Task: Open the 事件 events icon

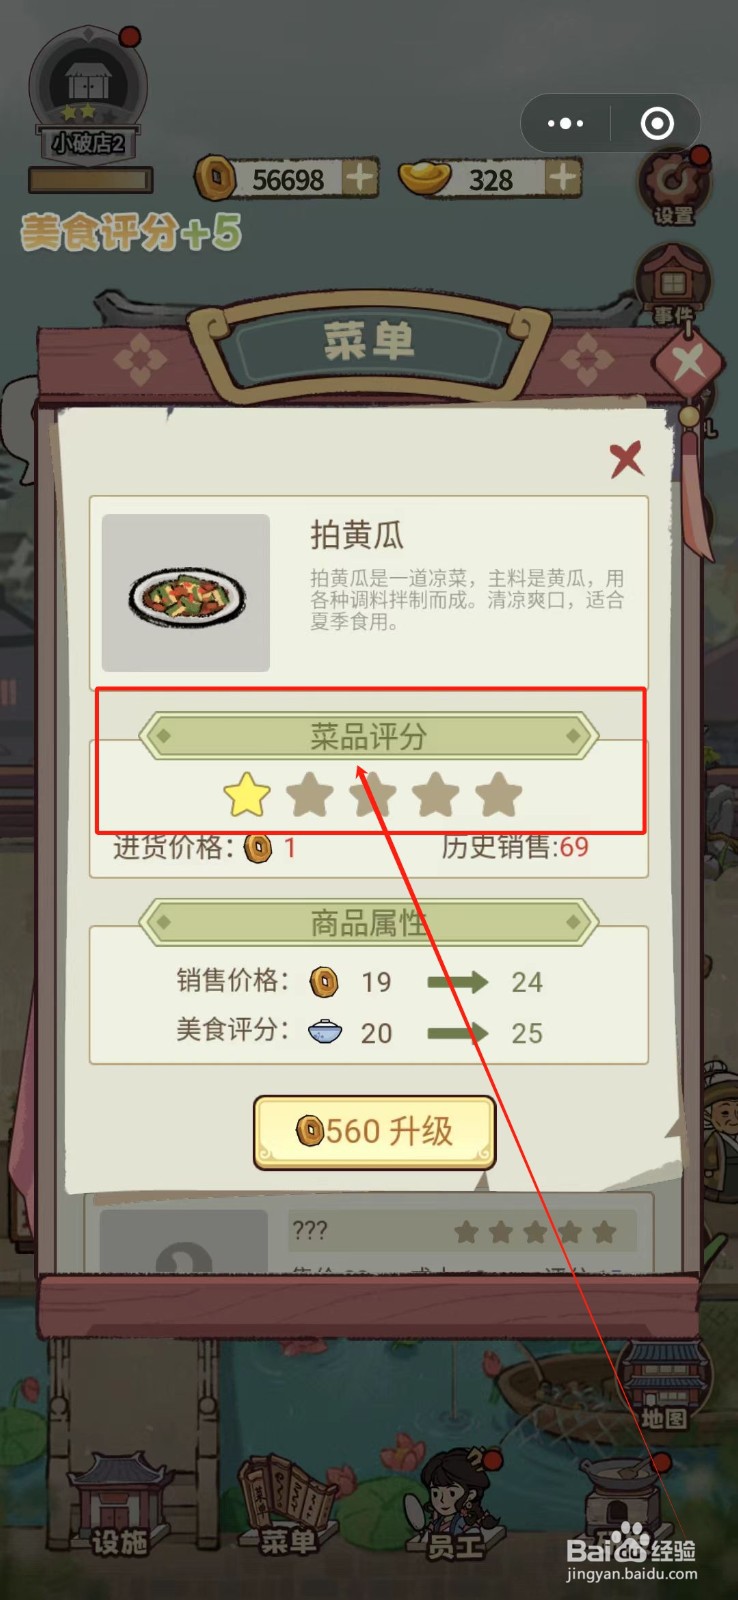Action: [673, 284]
